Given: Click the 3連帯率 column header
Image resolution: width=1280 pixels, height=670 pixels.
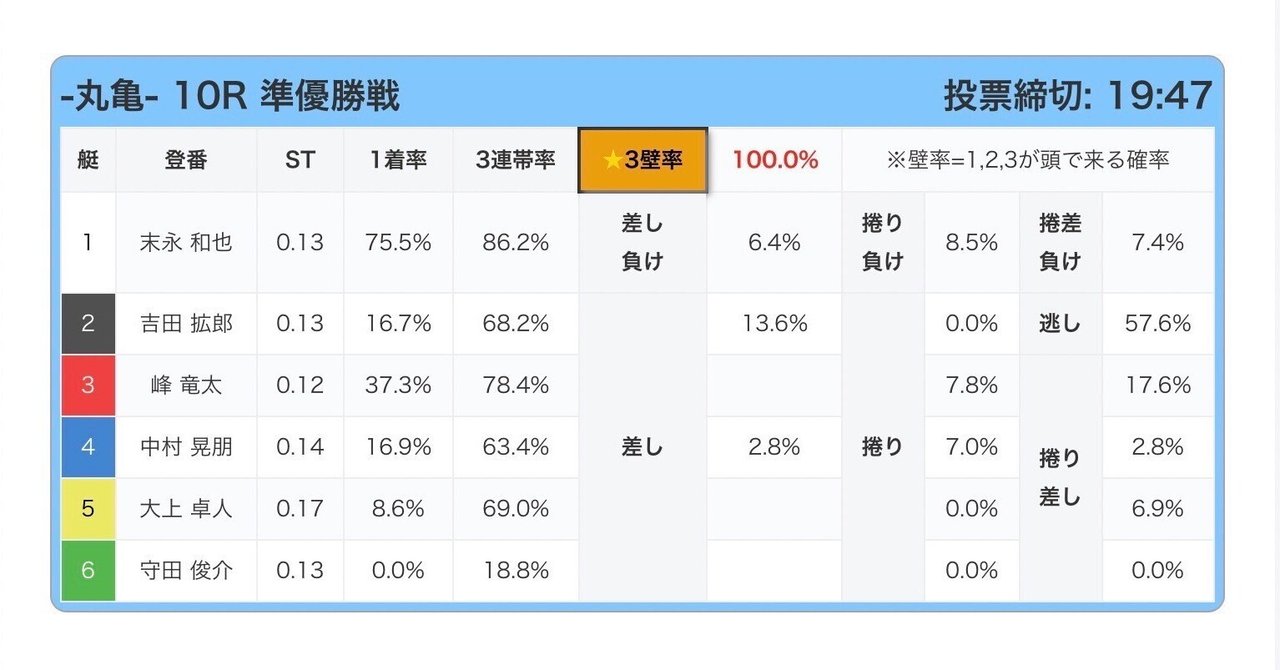Looking at the screenshot, I should 515,160.
